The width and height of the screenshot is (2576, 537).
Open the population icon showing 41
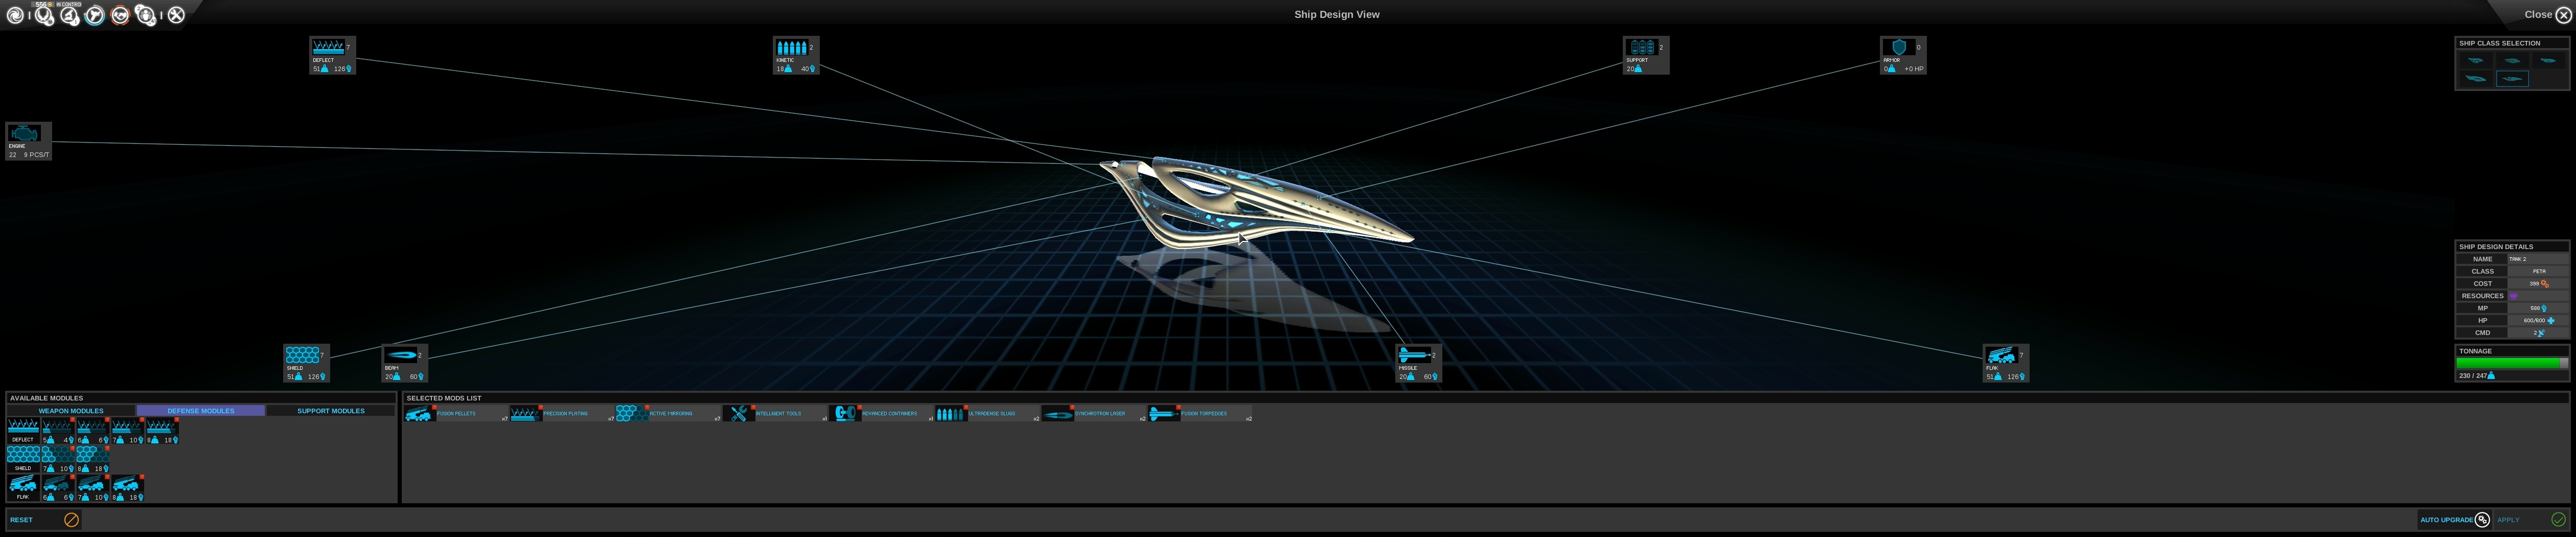pos(147,15)
